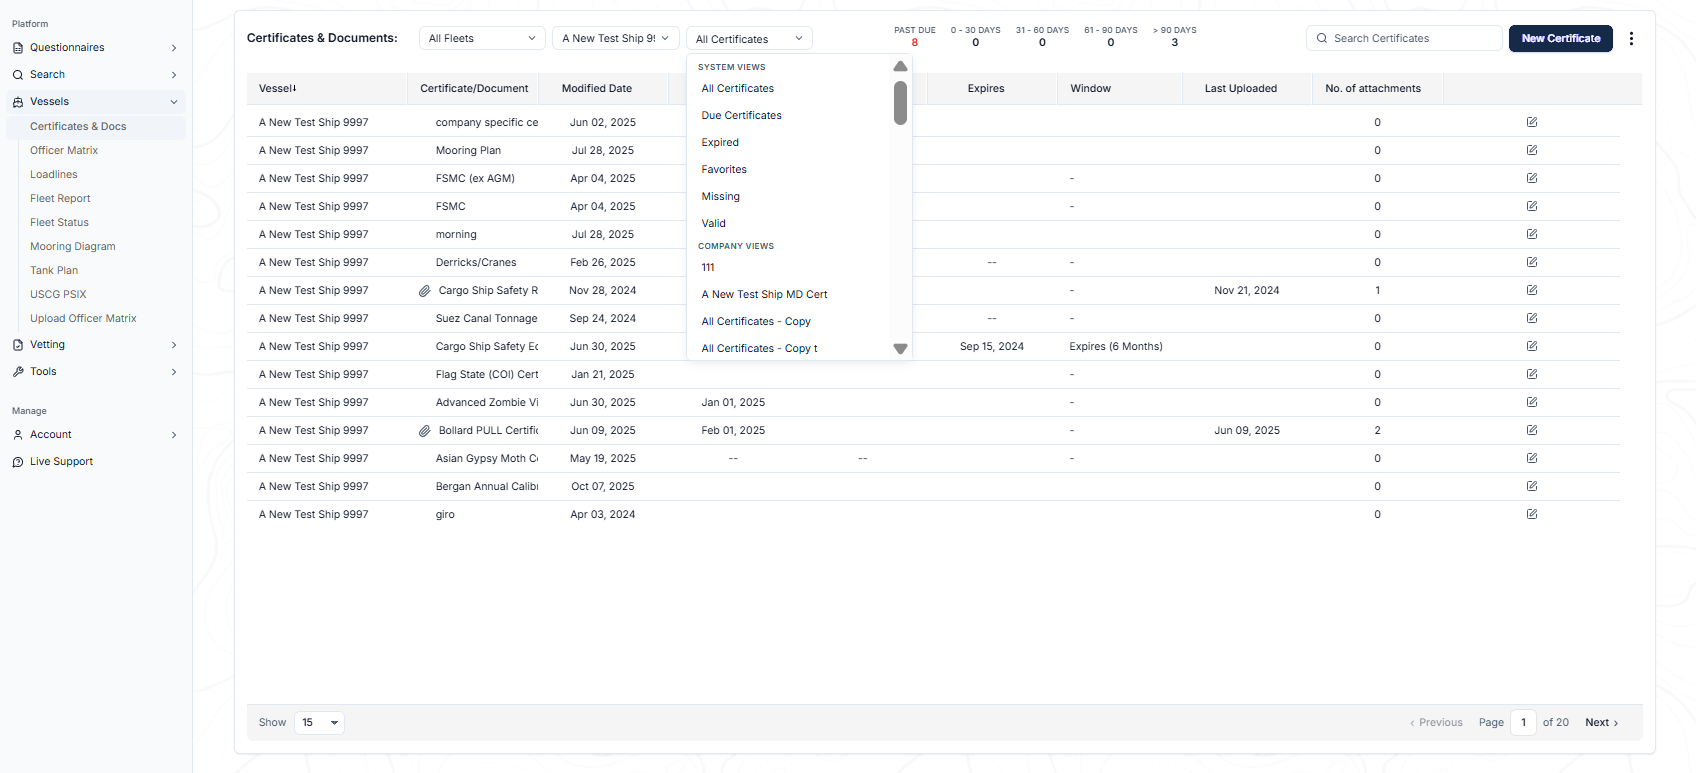Open the All Fleets dropdown
Image resolution: width=1696 pixels, height=773 pixels.
click(482, 38)
